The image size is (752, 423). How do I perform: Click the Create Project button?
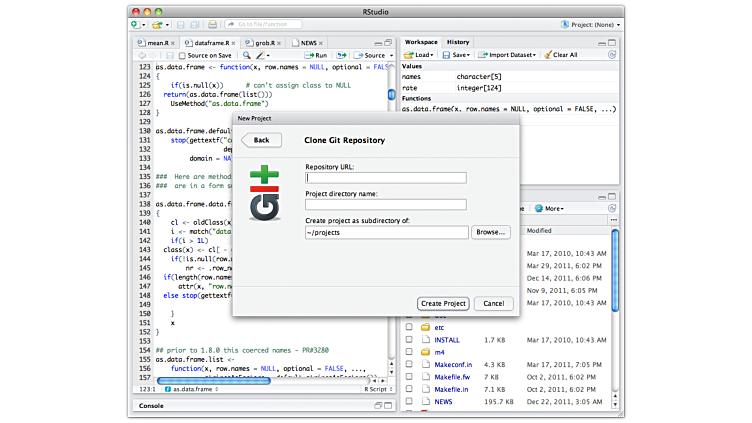(443, 303)
